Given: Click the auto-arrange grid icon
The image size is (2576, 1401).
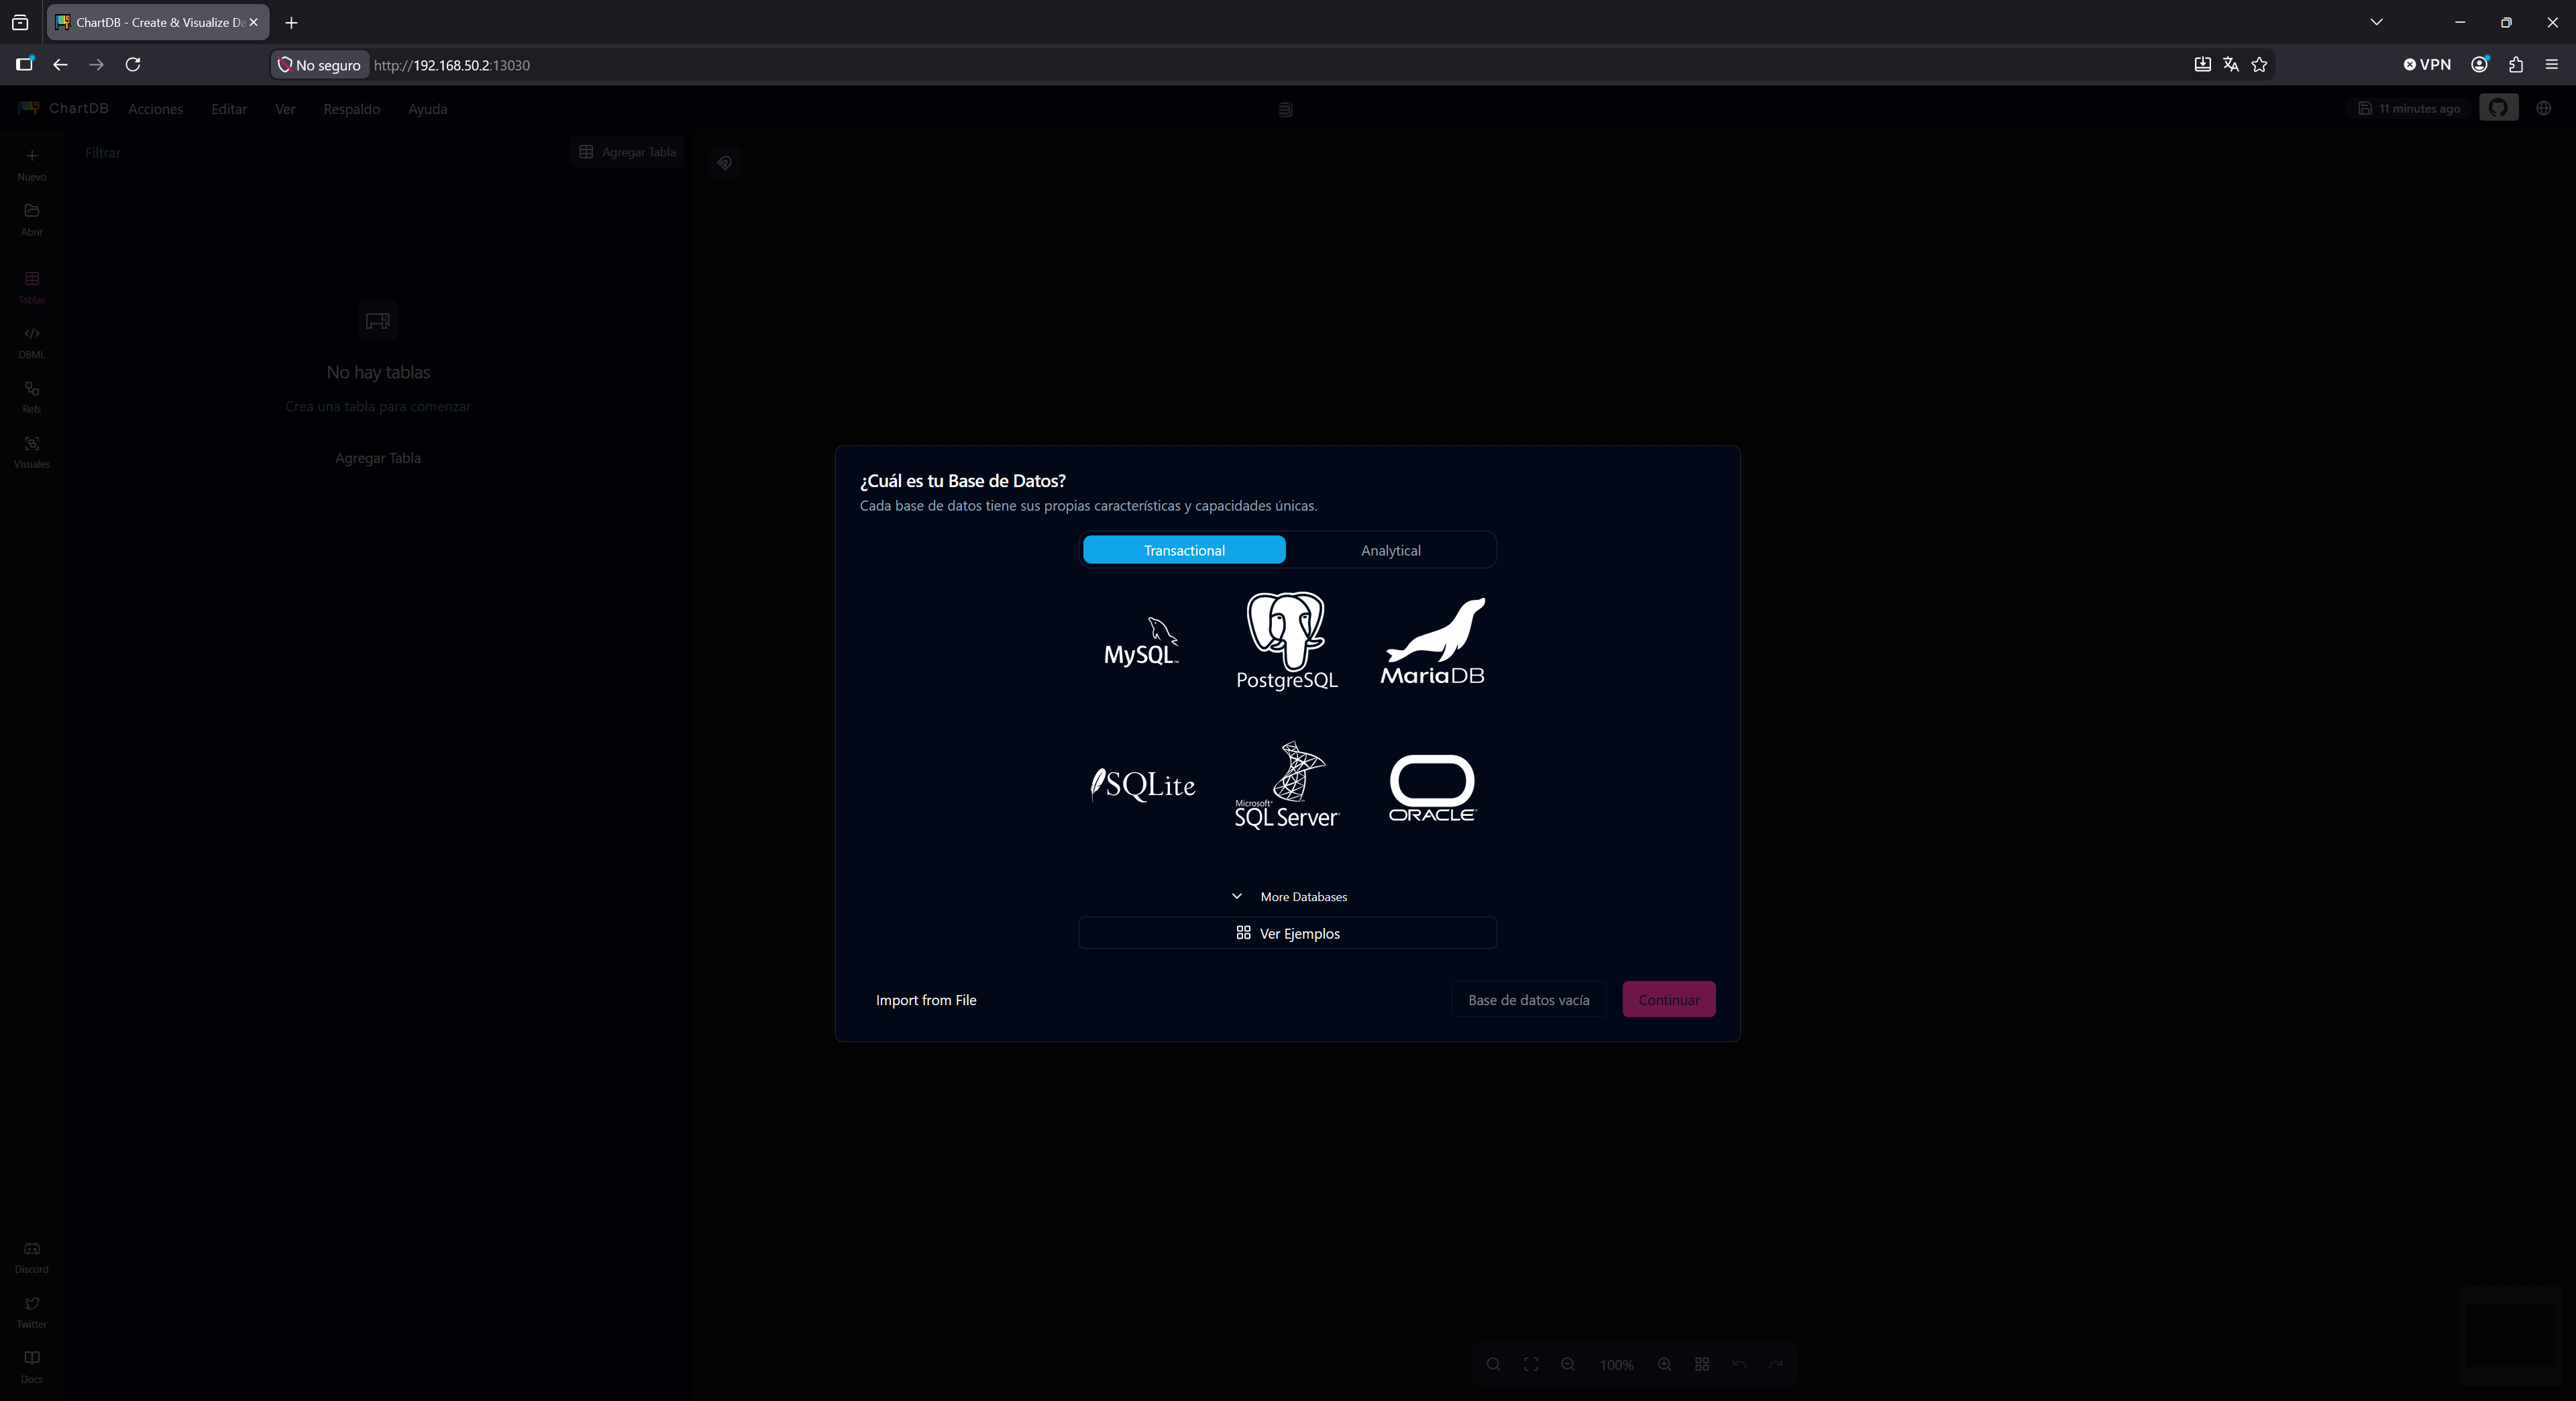Looking at the screenshot, I should [x=1702, y=1364].
